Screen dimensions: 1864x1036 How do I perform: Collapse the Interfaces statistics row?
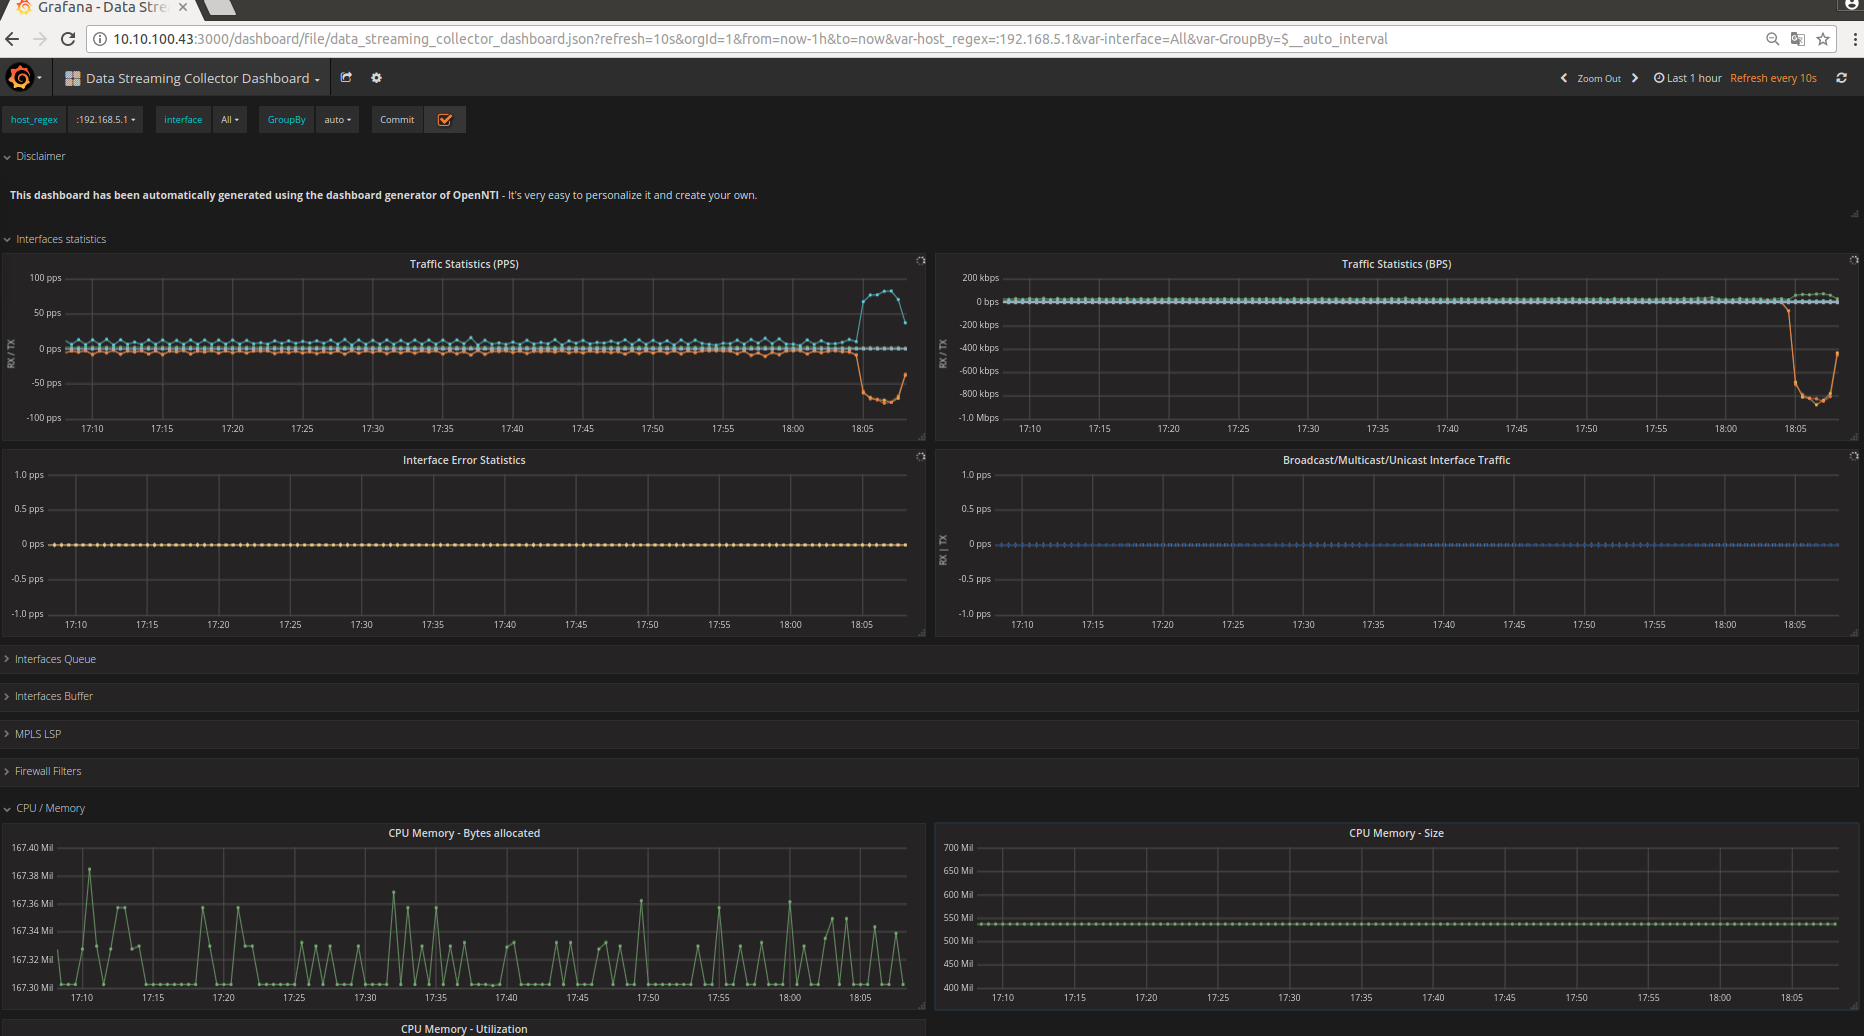point(60,239)
